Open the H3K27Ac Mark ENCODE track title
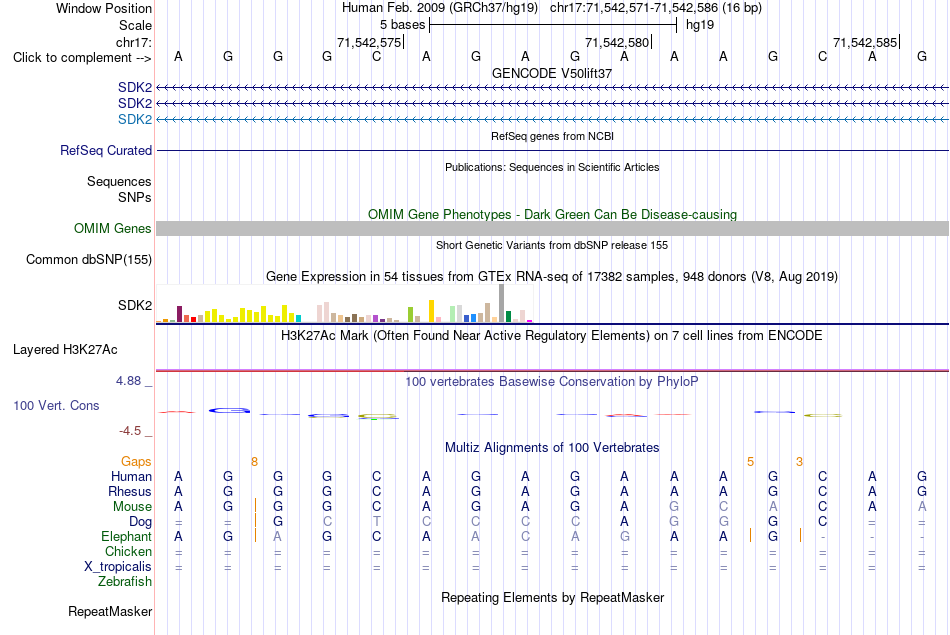The height and width of the screenshot is (635, 950). pos(552,336)
